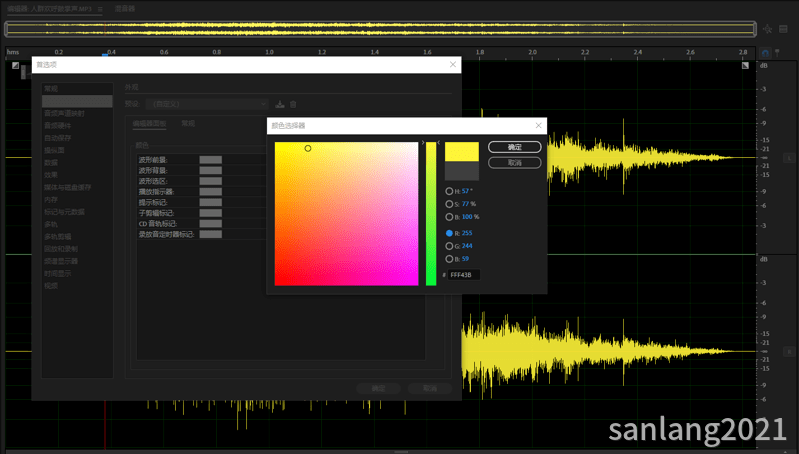
Task: Click the 波形选区 color swatch
Action: (x=210, y=181)
